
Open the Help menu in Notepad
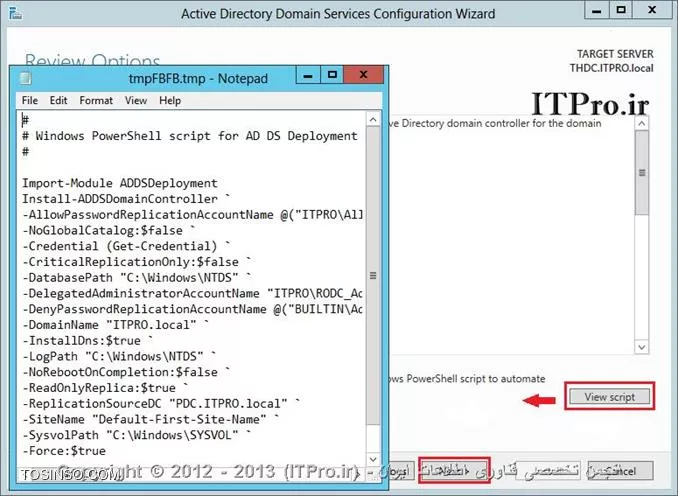click(170, 101)
